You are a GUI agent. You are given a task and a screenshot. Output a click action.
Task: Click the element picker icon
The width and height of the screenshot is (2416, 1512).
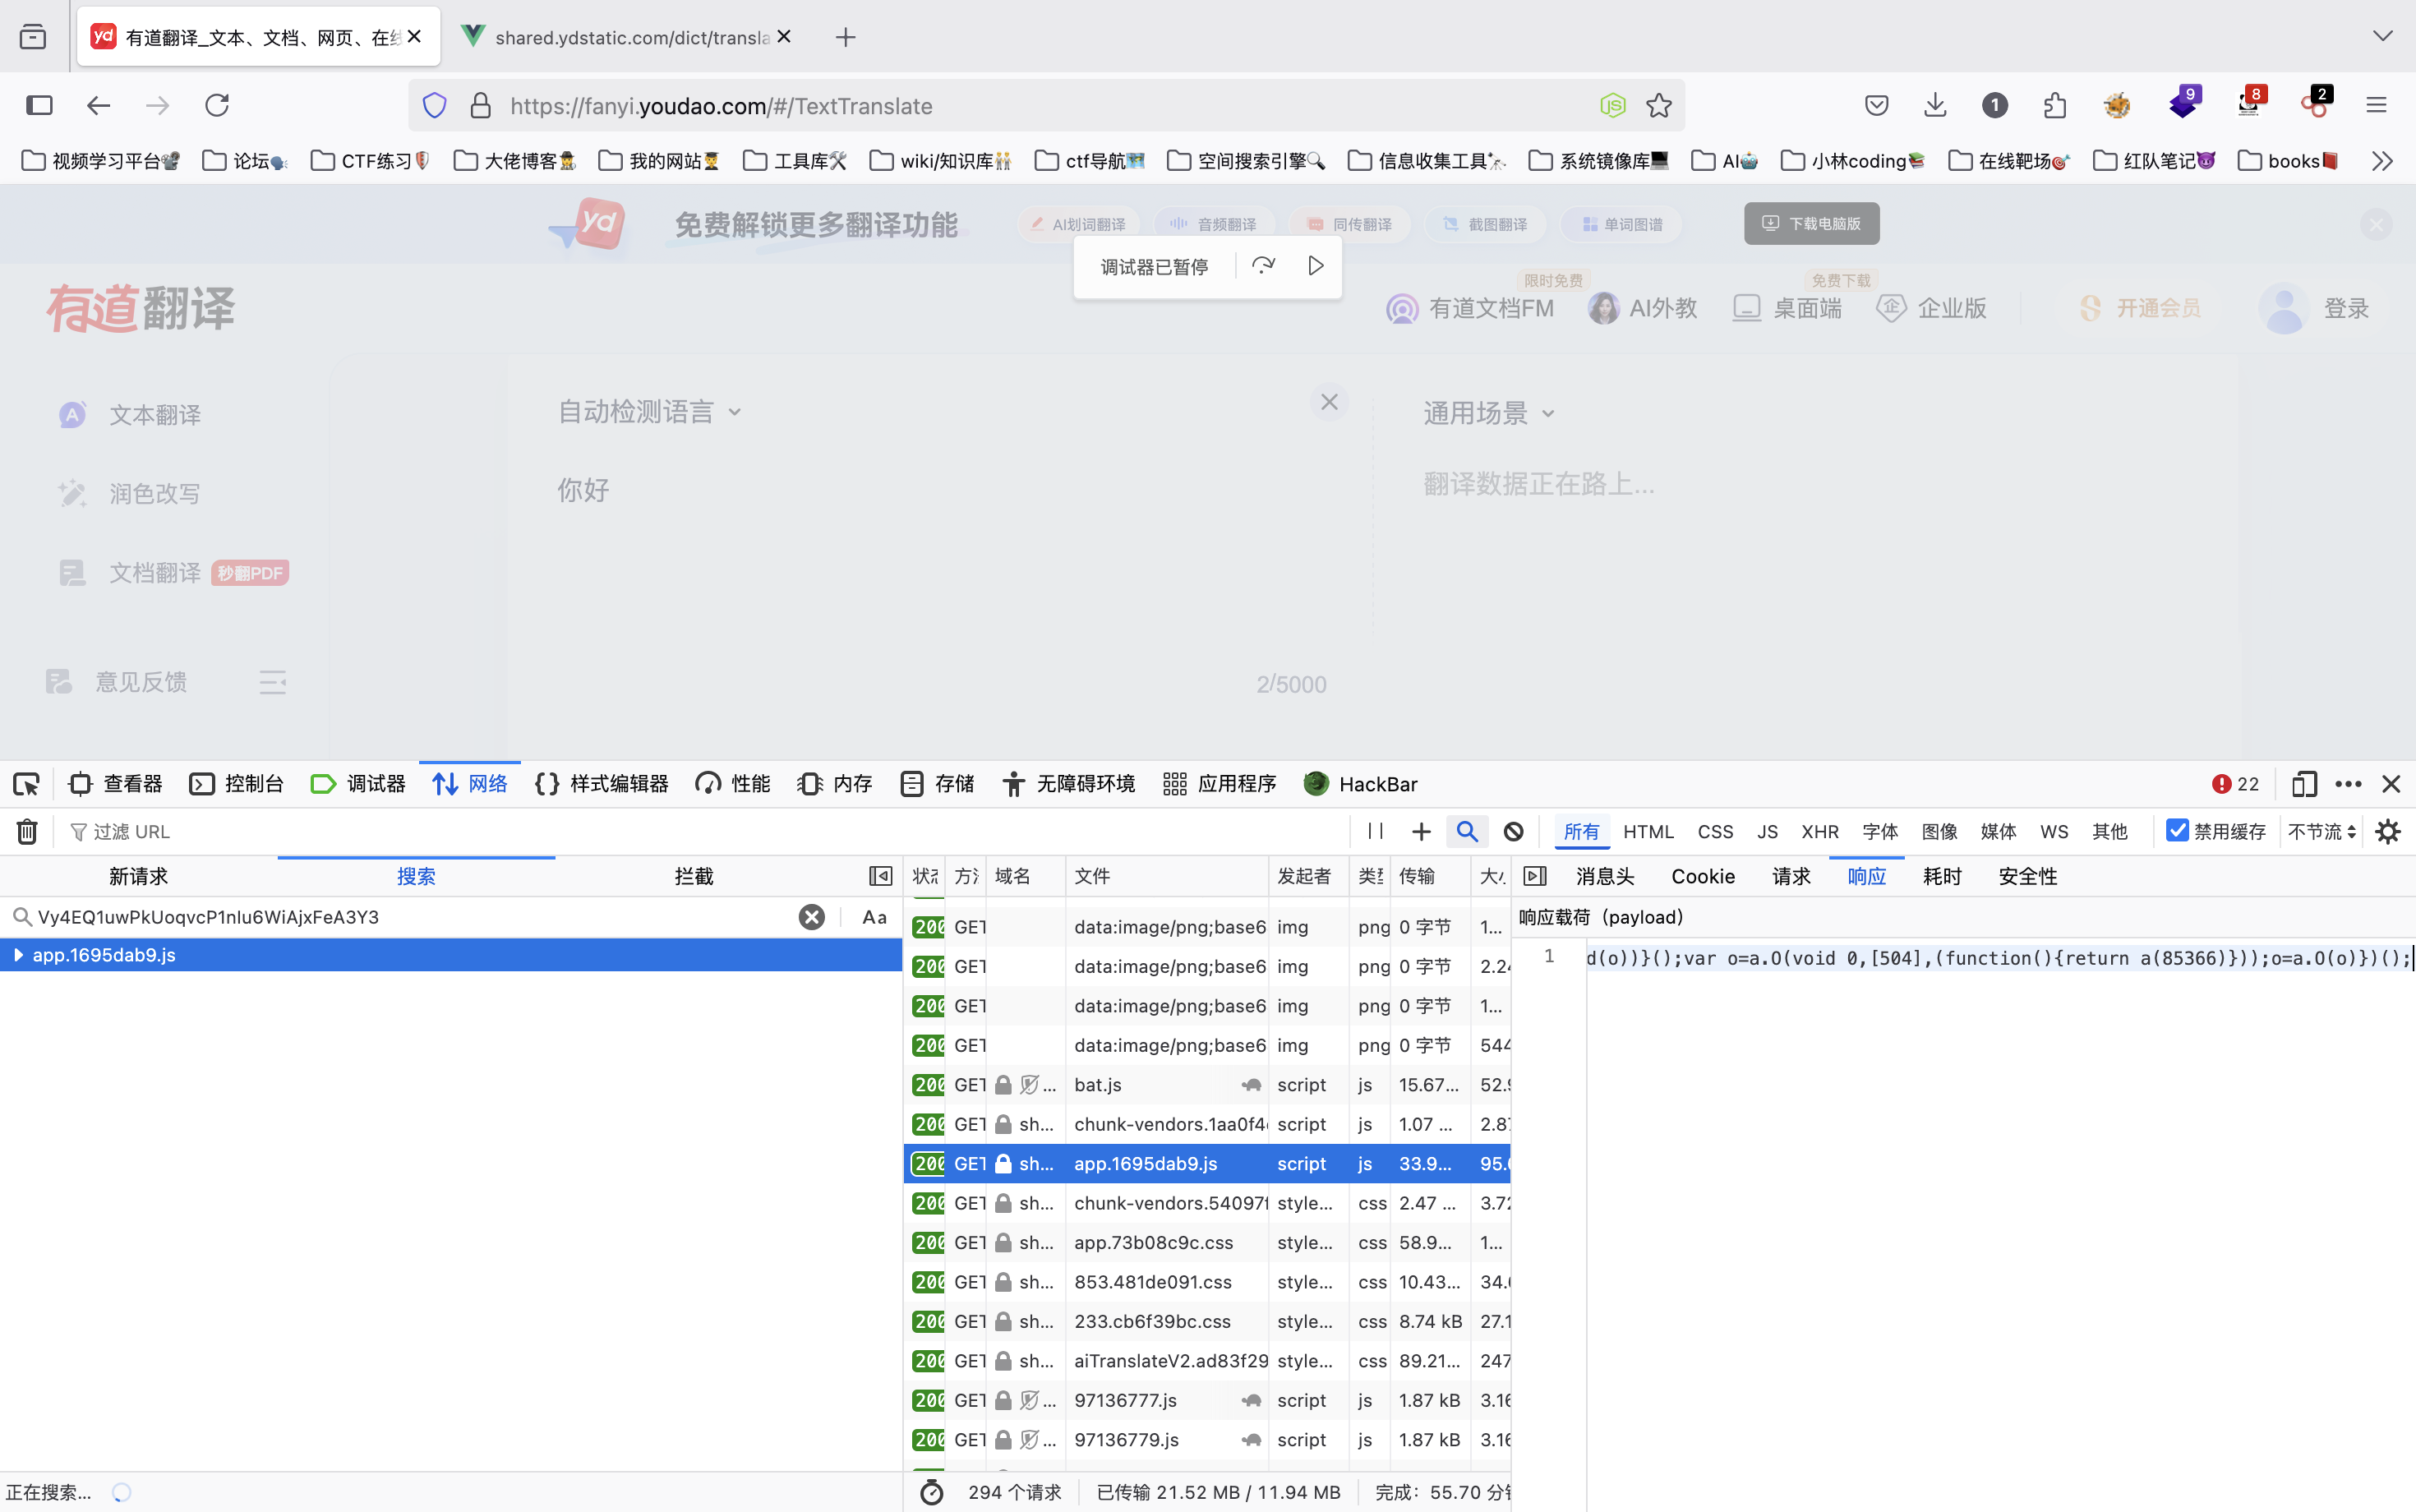27,784
